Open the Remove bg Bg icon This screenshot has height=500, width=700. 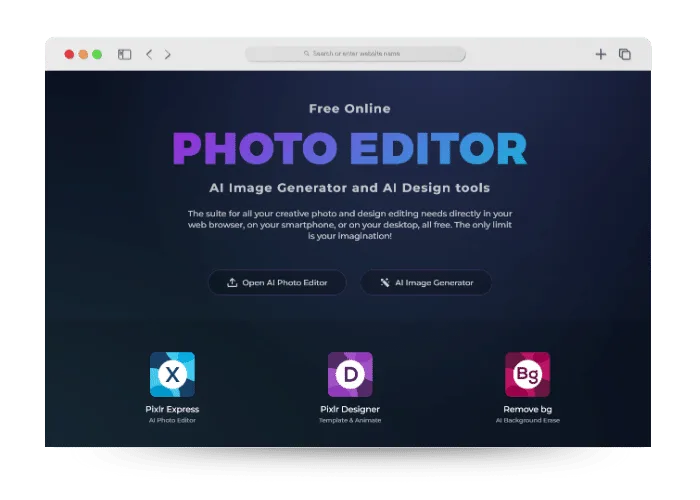coord(528,375)
